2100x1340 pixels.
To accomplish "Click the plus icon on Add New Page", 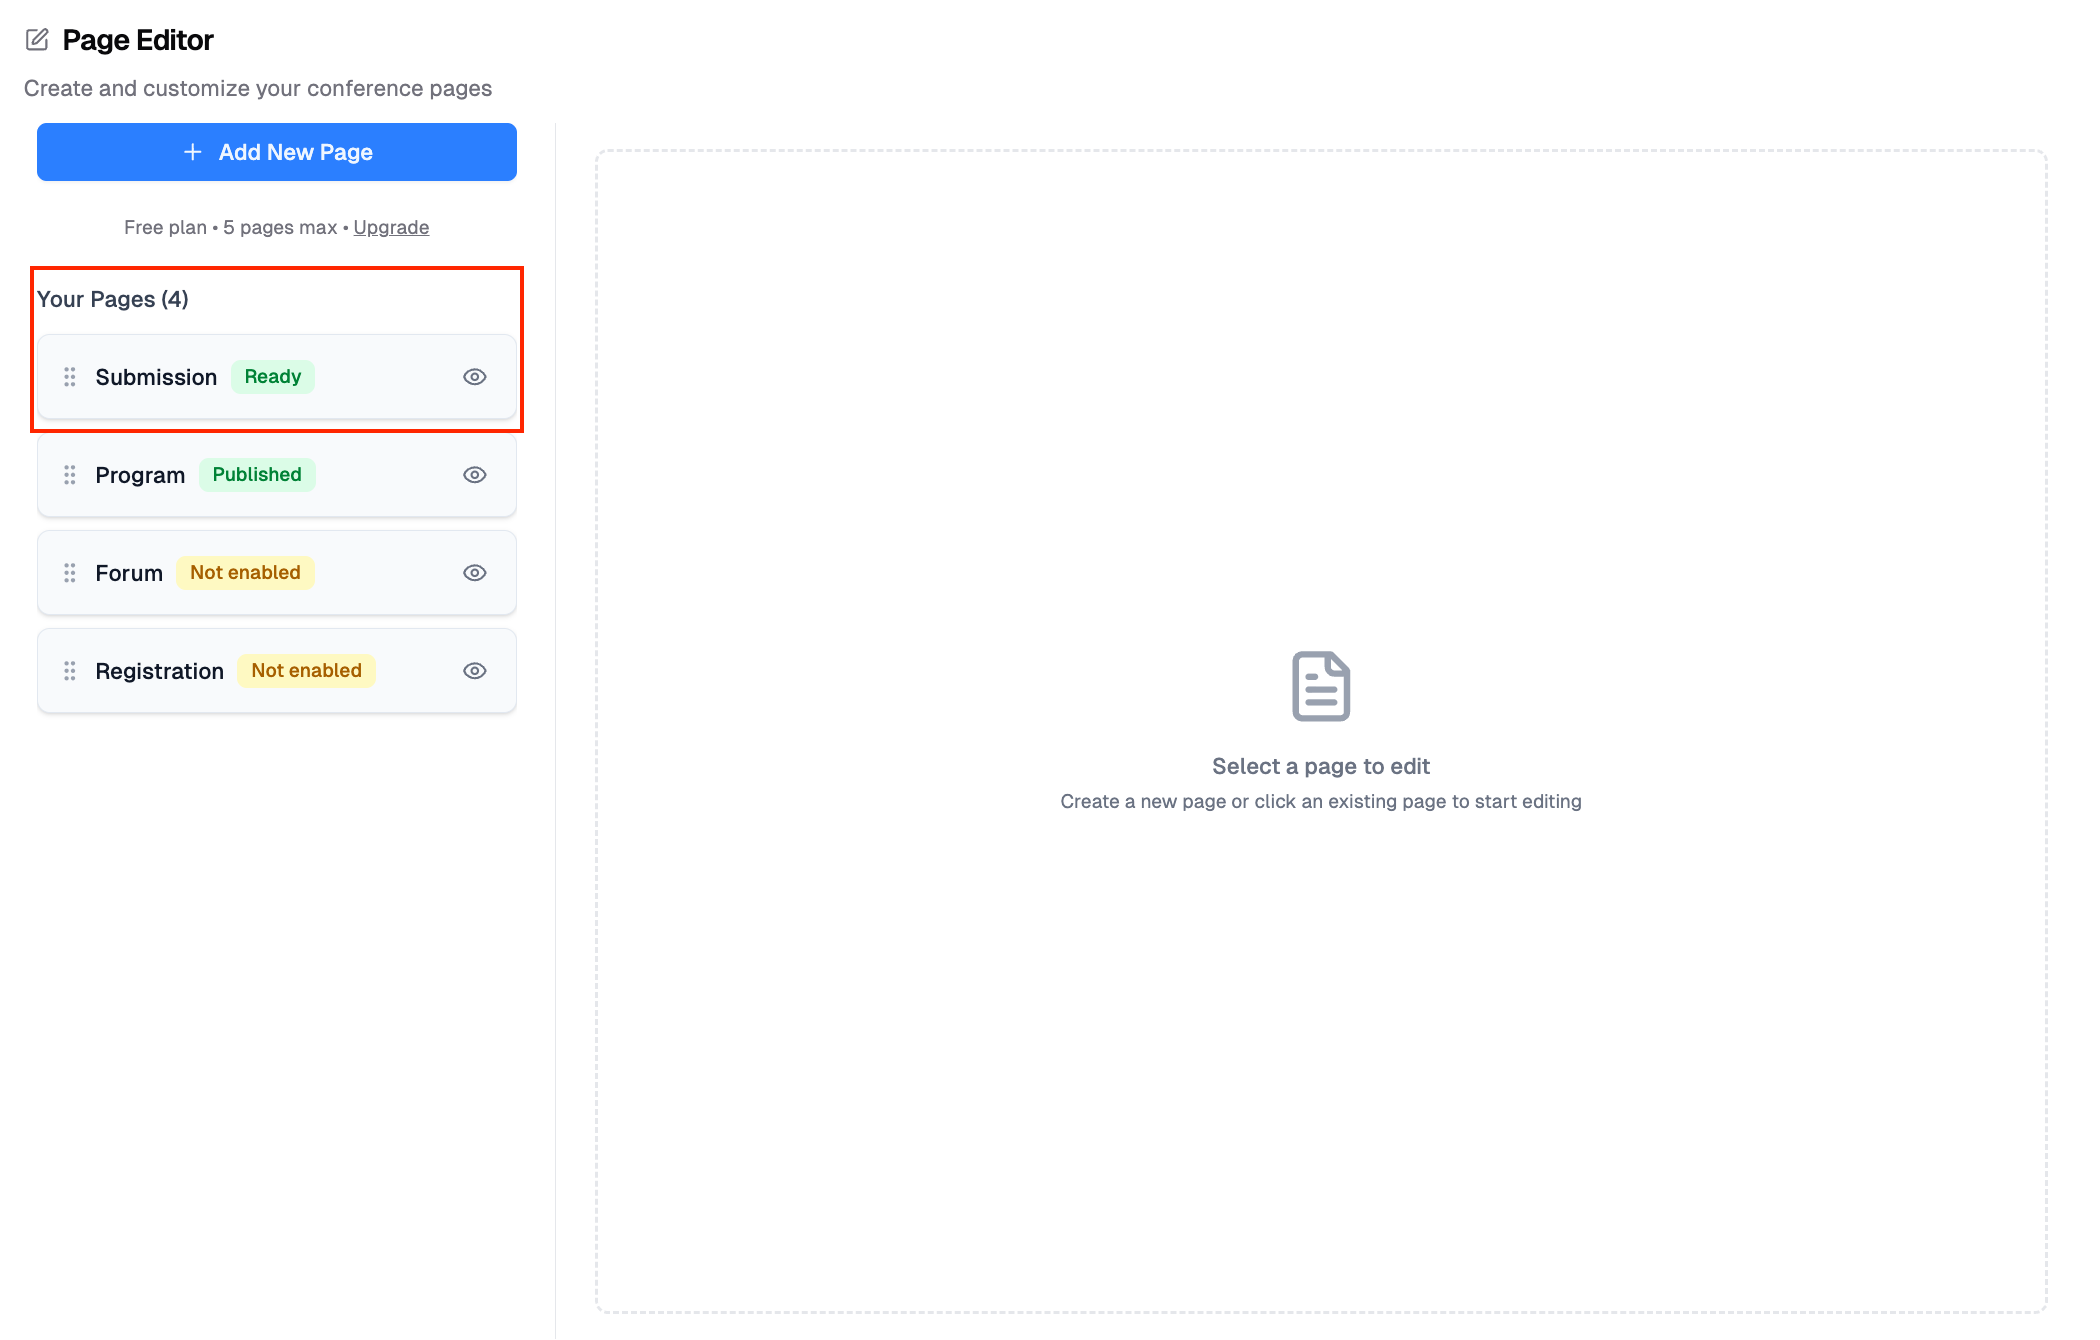I will pyautogui.click(x=193, y=152).
